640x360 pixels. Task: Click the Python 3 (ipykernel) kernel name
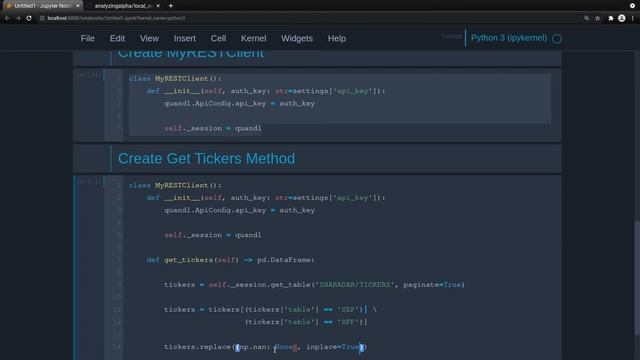(x=509, y=38)
